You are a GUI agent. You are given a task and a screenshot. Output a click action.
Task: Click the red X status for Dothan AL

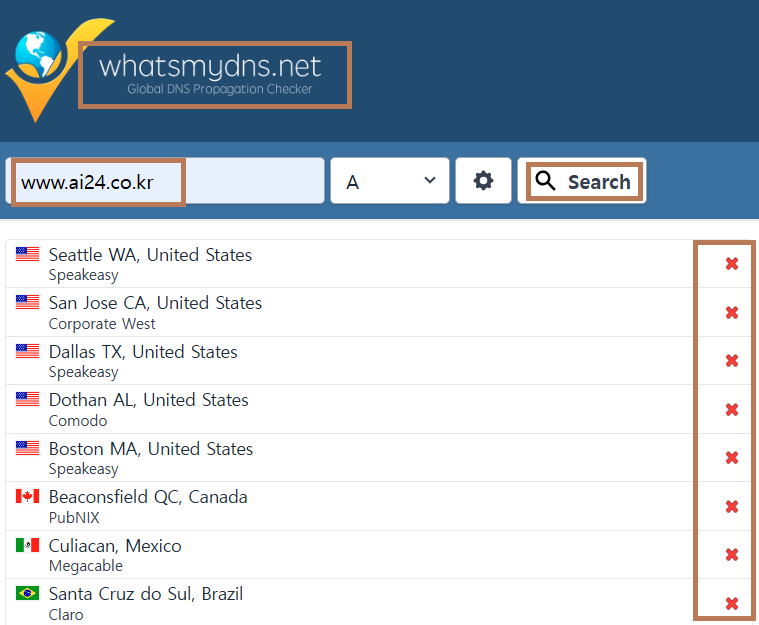pos(731,410)
